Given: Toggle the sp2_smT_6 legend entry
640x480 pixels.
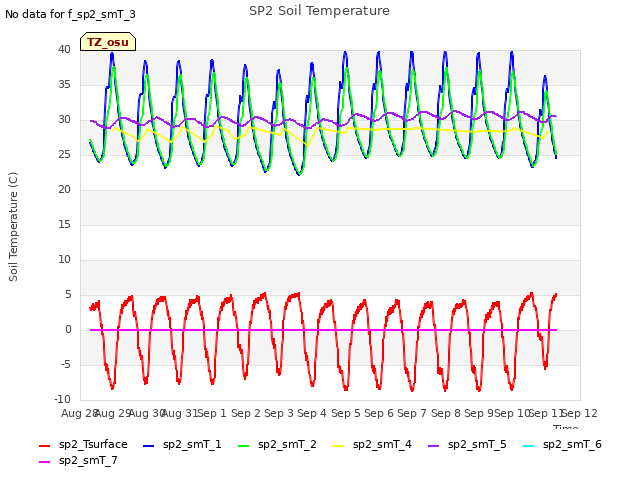Looking at the screenshot, I should [562, 444].
